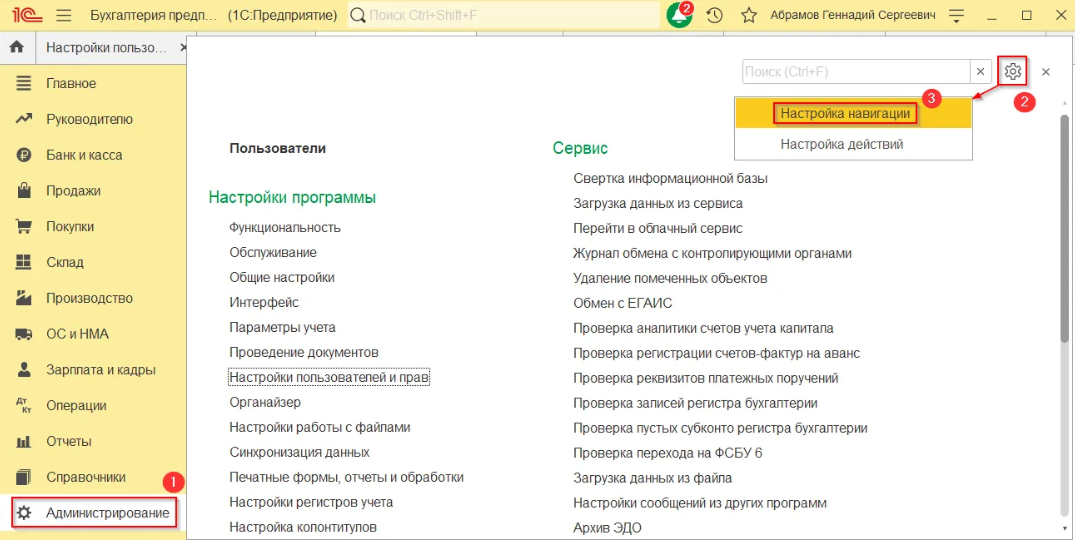
Task: Expand the user settings dropdown arrow
Action: pos(957,16)
